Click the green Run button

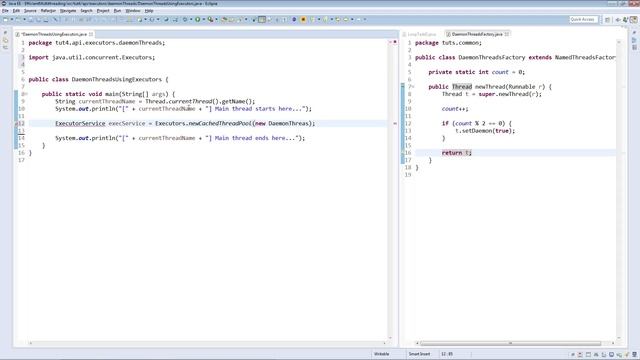[x=198, y=19]
